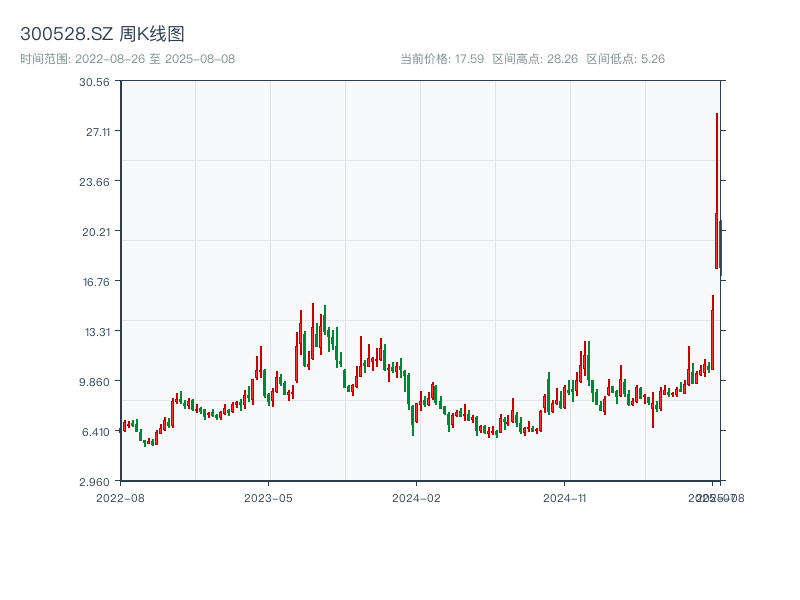The height and width of the screenshot is (600, 800).
Task: Click the 20.21 y-axis label
Action: click(x=94, y=232)
